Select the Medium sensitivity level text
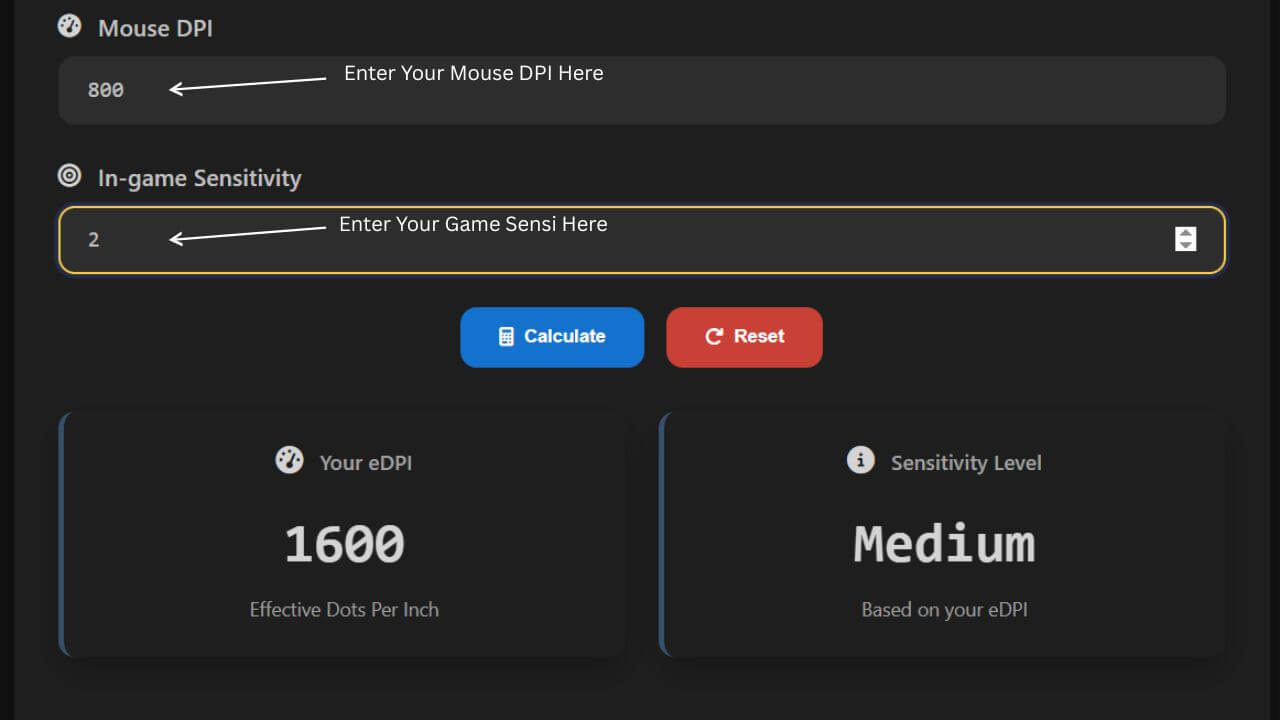 [x=944, y=542]
